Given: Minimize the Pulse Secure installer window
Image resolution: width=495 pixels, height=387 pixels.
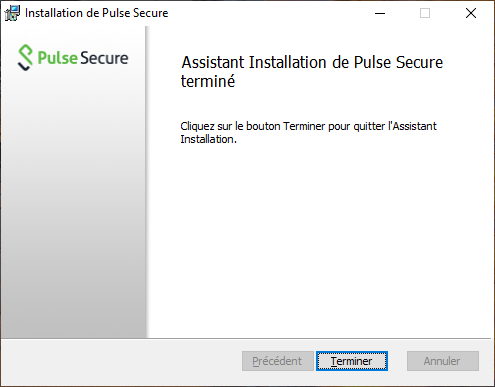Looking at the screenshot, I should 380,13.
